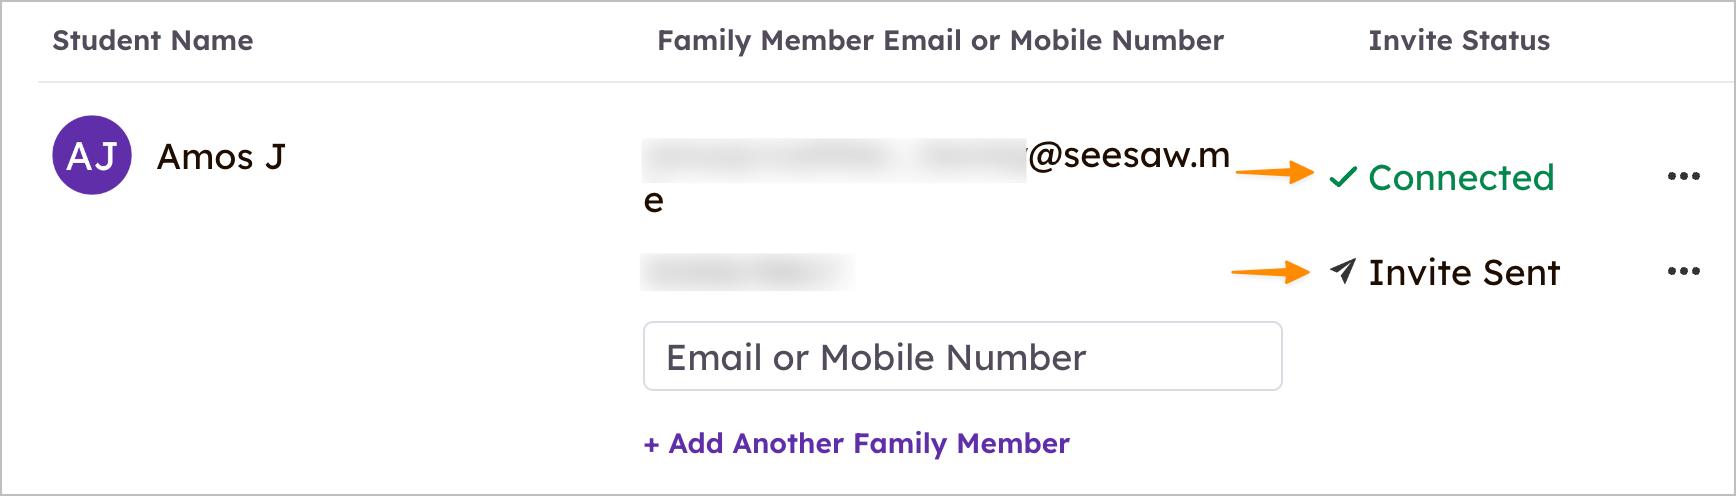This screenshot has height=496, width=1736.
Task: Click the orange arrow pointing to Invite Sent
Action: tap(1270, 272)
